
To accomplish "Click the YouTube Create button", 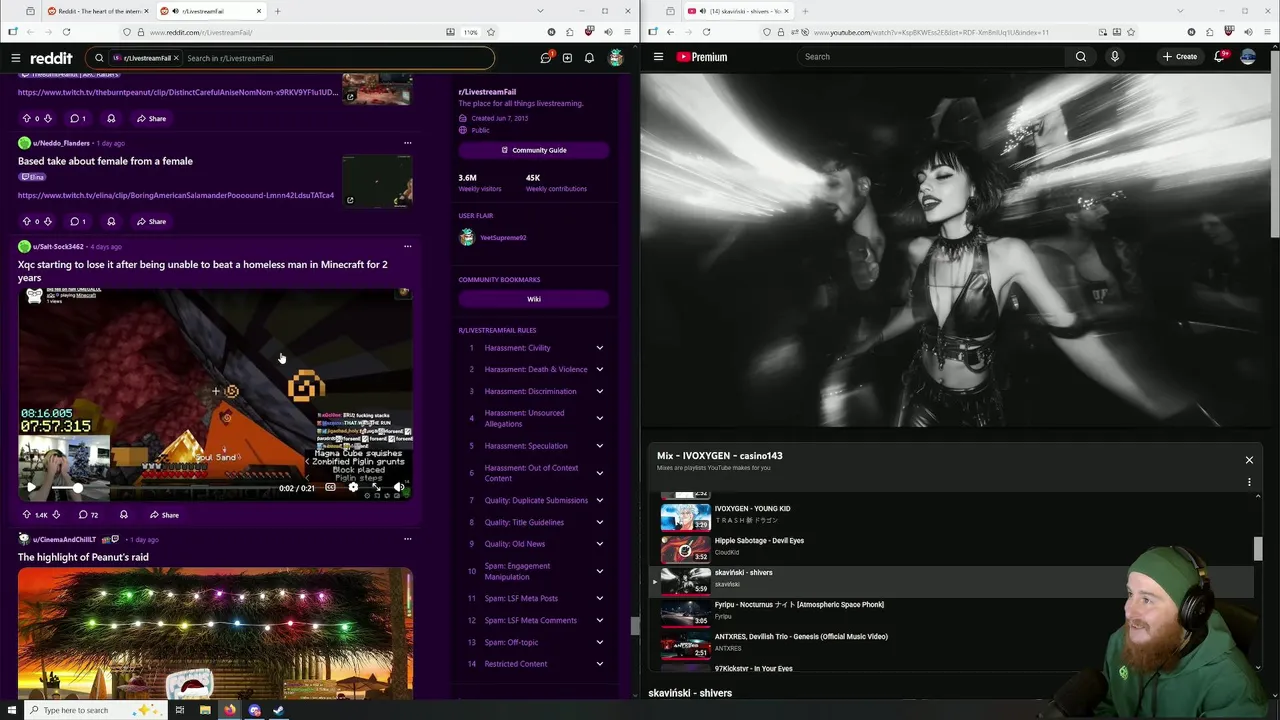I will point(1180,57).
